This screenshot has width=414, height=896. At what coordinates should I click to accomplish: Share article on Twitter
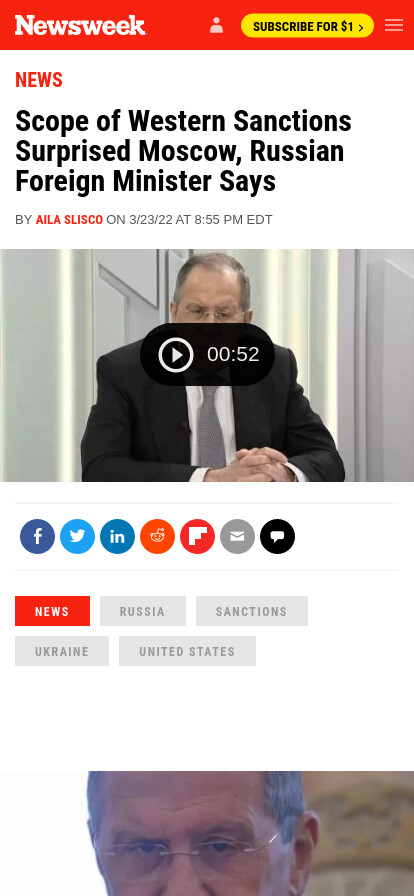[77, 537]
